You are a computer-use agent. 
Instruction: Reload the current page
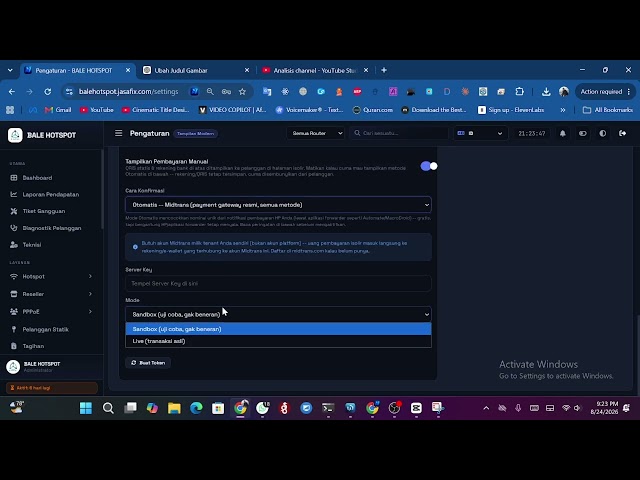(48, 91)
